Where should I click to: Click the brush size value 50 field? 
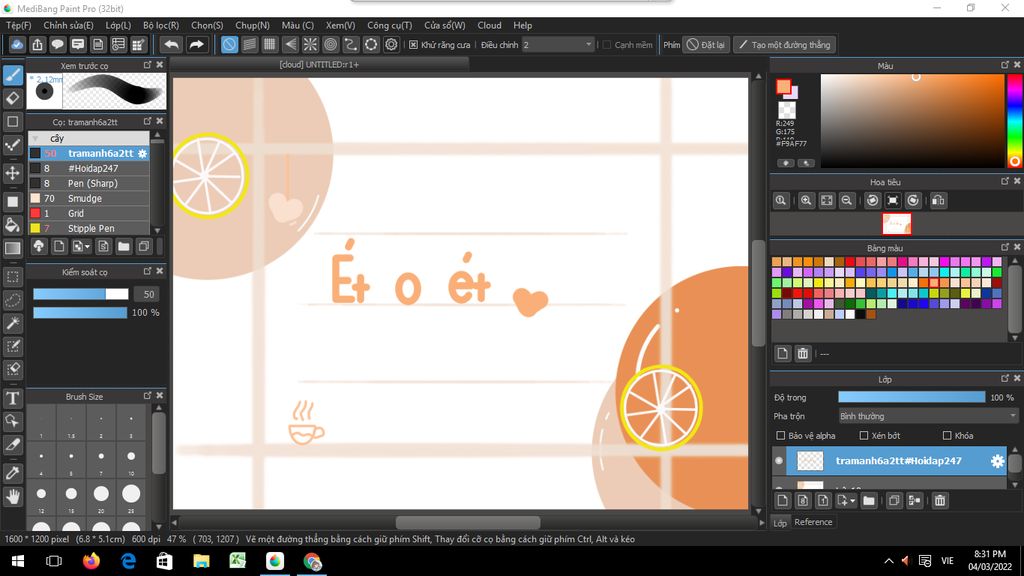tap(148, 295)
